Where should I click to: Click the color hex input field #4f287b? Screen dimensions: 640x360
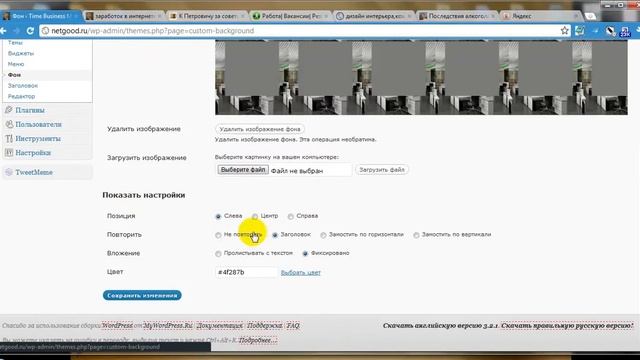click(246, 272)
